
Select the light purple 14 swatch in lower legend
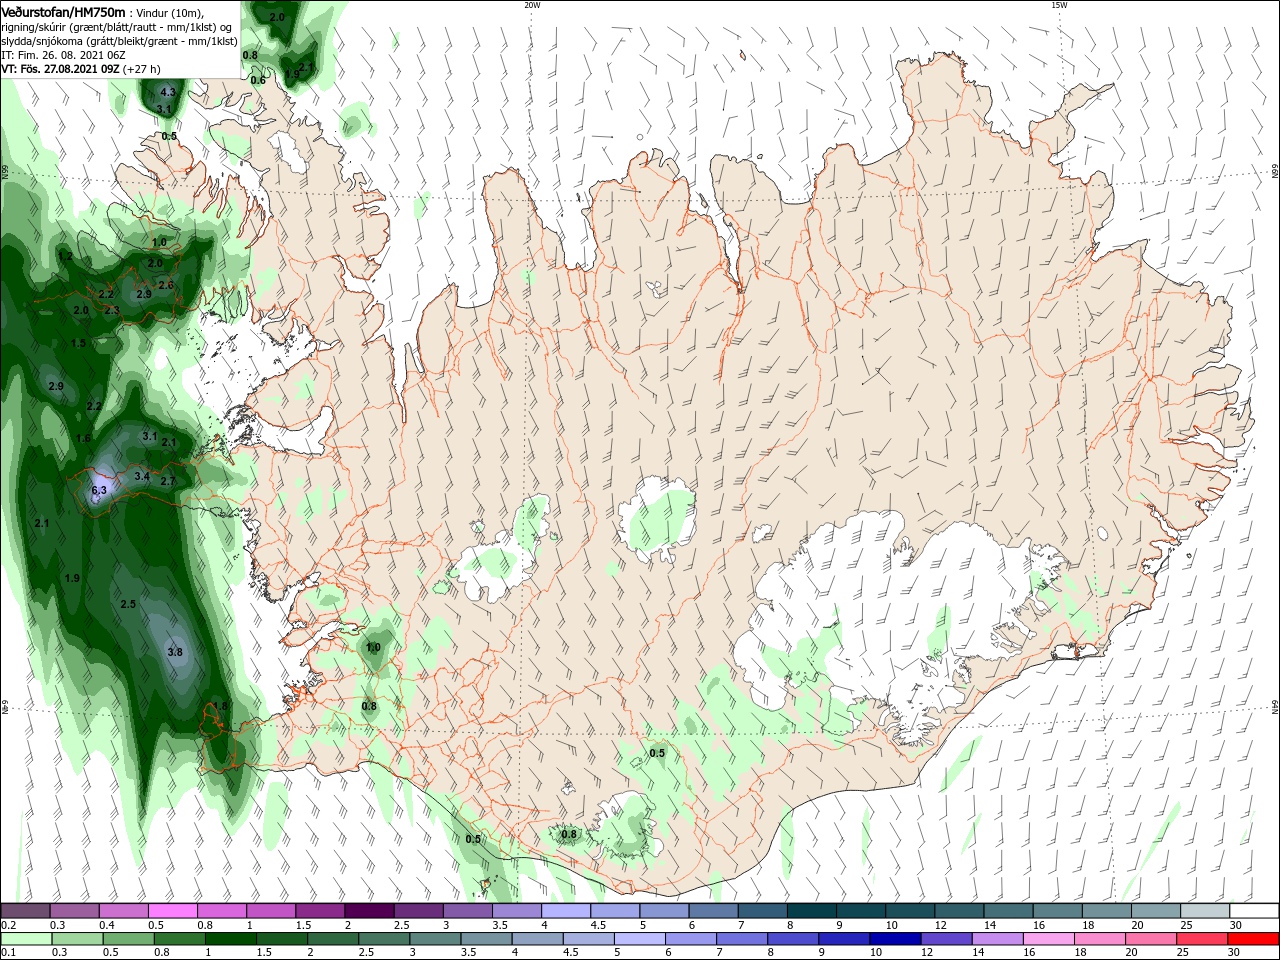click(x=998, y=939)
